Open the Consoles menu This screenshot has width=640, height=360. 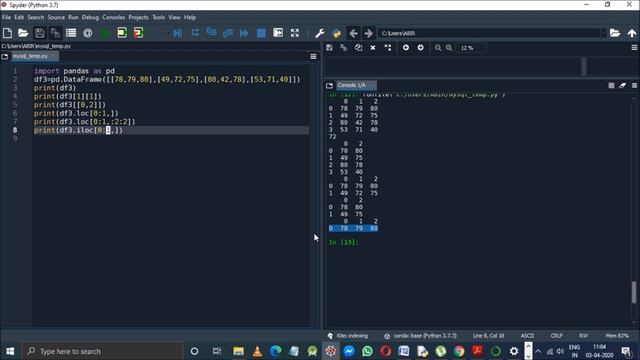click(113, 17)
